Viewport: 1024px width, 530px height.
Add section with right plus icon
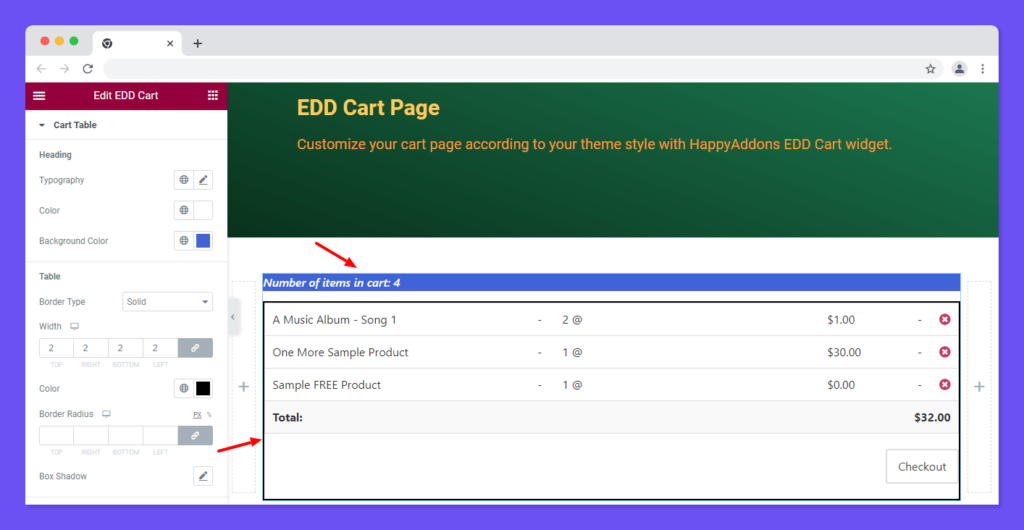[x=979, y=387]
